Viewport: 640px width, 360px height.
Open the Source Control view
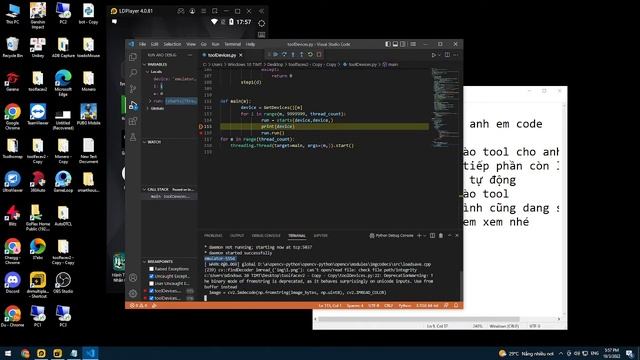[133, 89]
